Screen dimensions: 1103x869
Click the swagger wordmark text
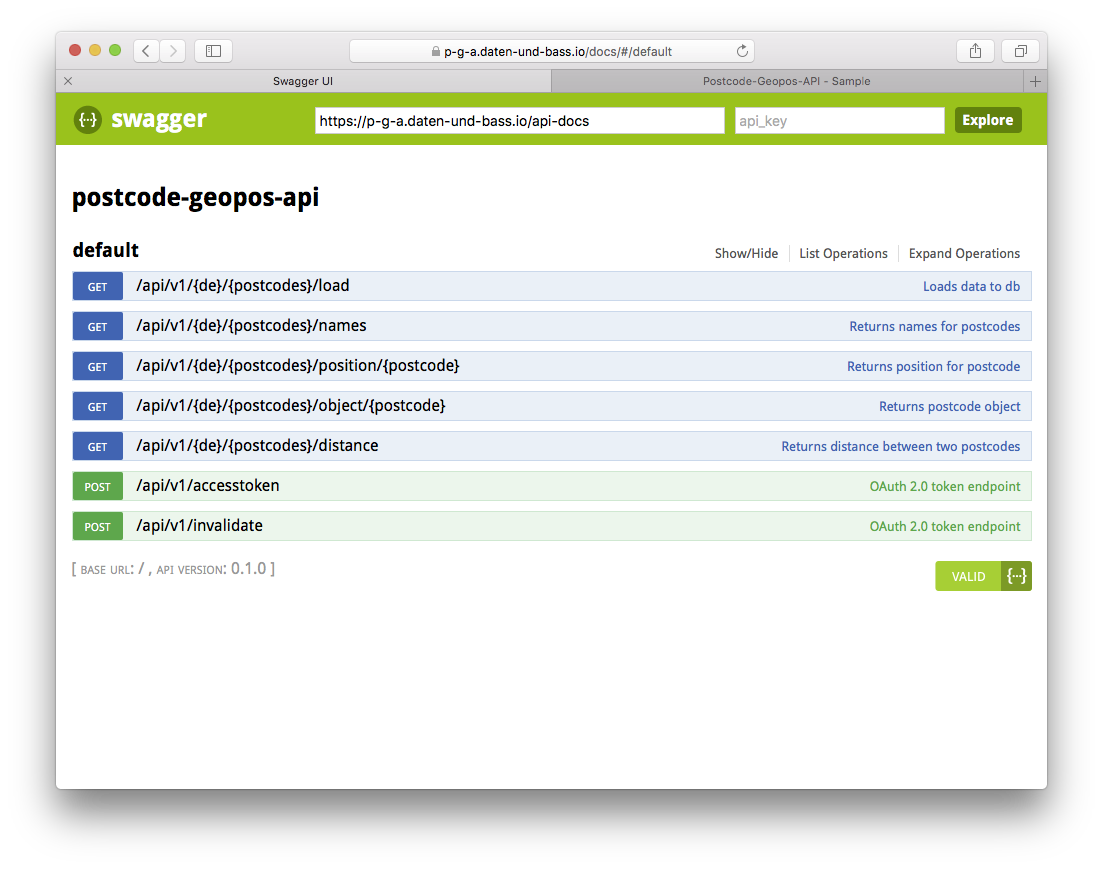159,120
